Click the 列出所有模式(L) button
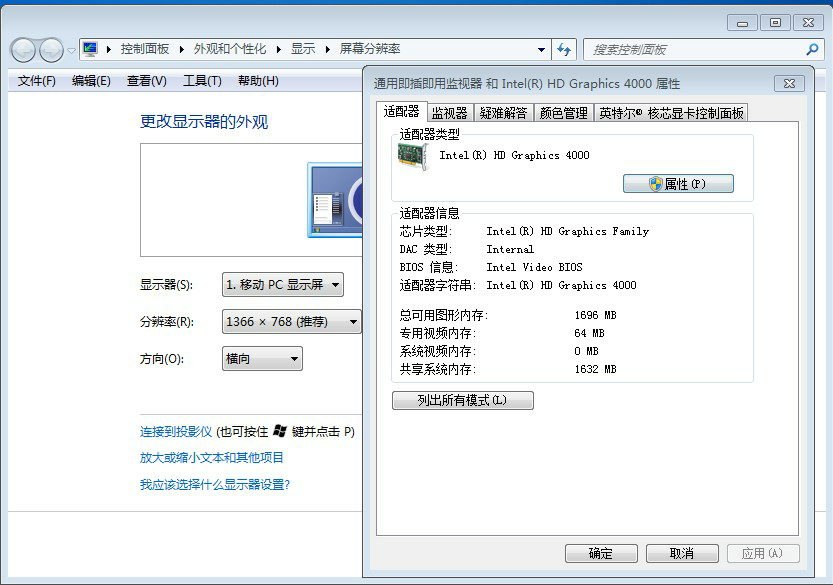Viewport: 833px width, 585px height. coord(463,400)
